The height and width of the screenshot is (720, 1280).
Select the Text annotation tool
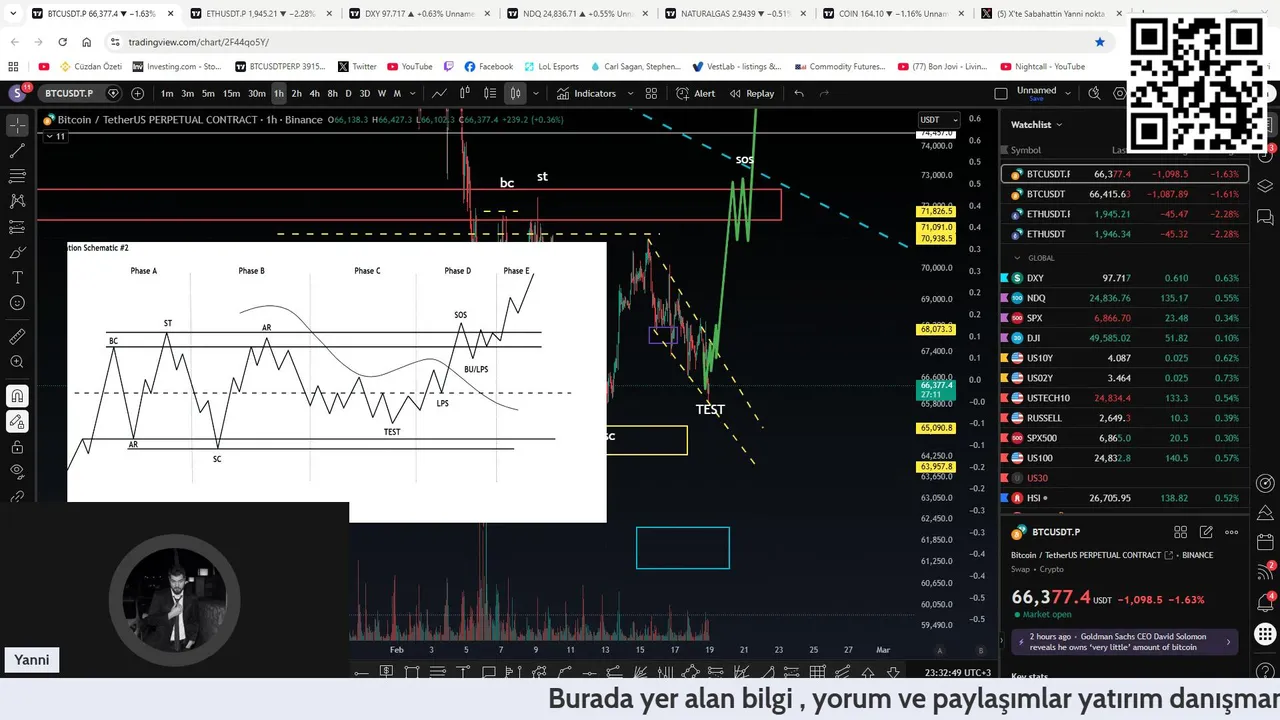click(17, 277)
